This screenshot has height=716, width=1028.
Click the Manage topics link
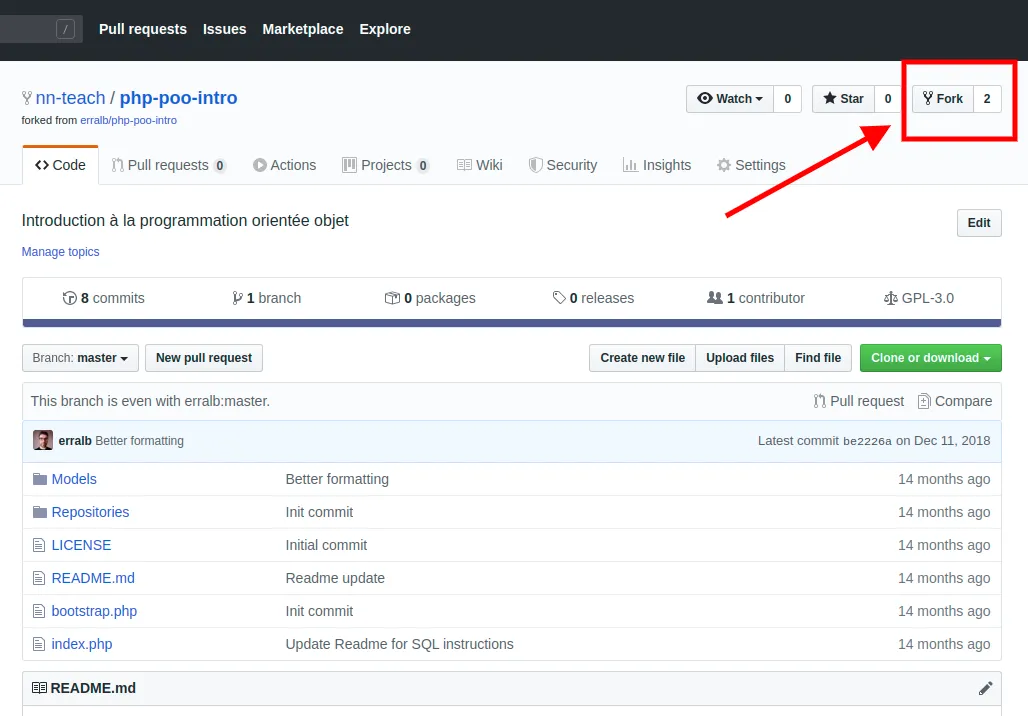[x=61, y=252]
